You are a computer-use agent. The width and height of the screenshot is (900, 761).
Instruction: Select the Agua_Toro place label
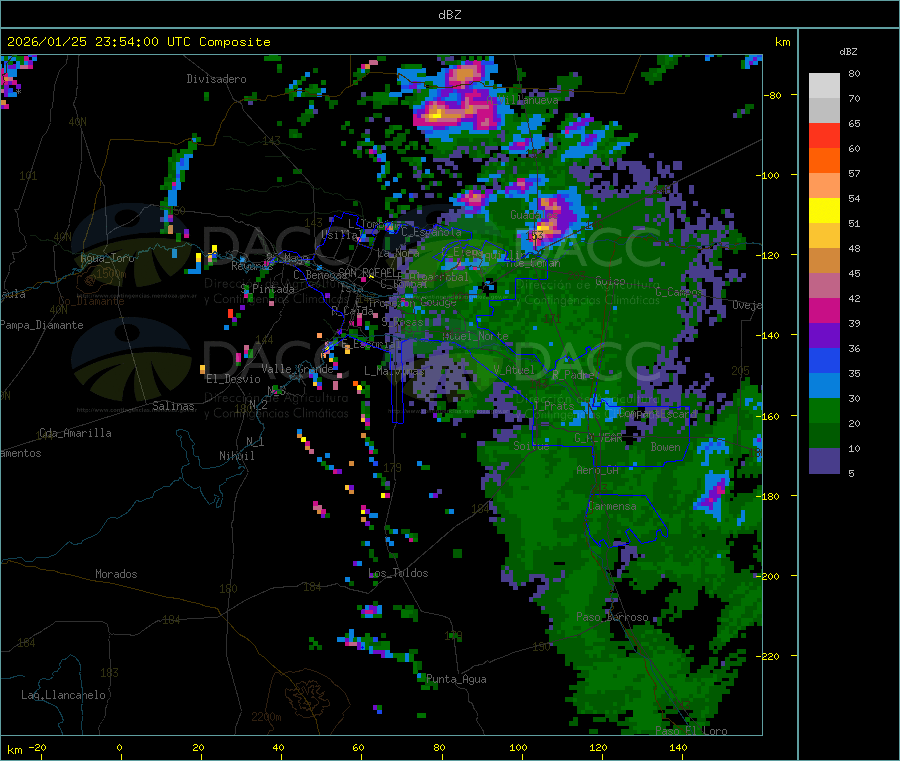click(x=107, y=258)
